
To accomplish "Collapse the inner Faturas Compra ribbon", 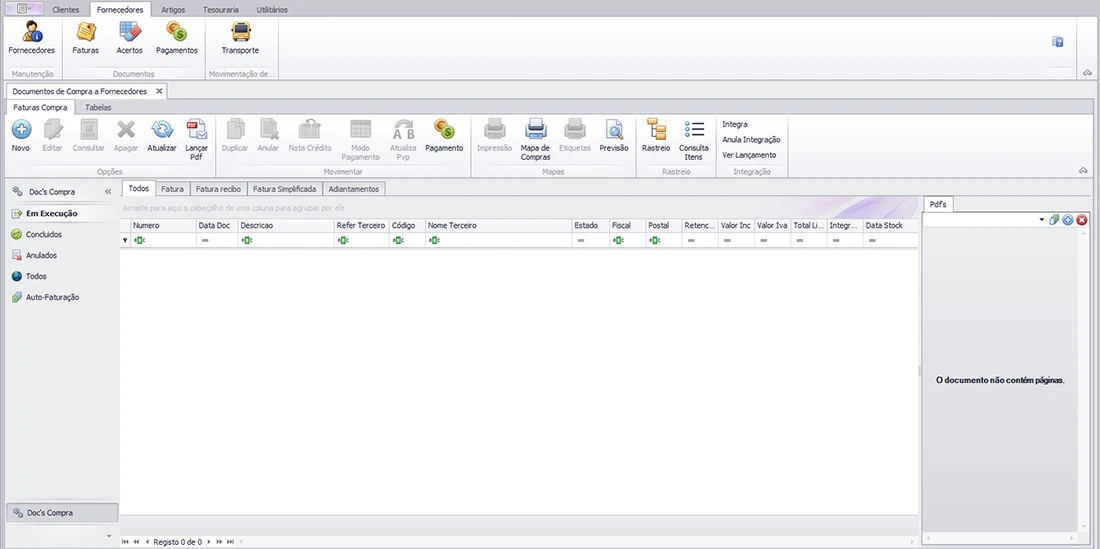I will pos(1083,171).
